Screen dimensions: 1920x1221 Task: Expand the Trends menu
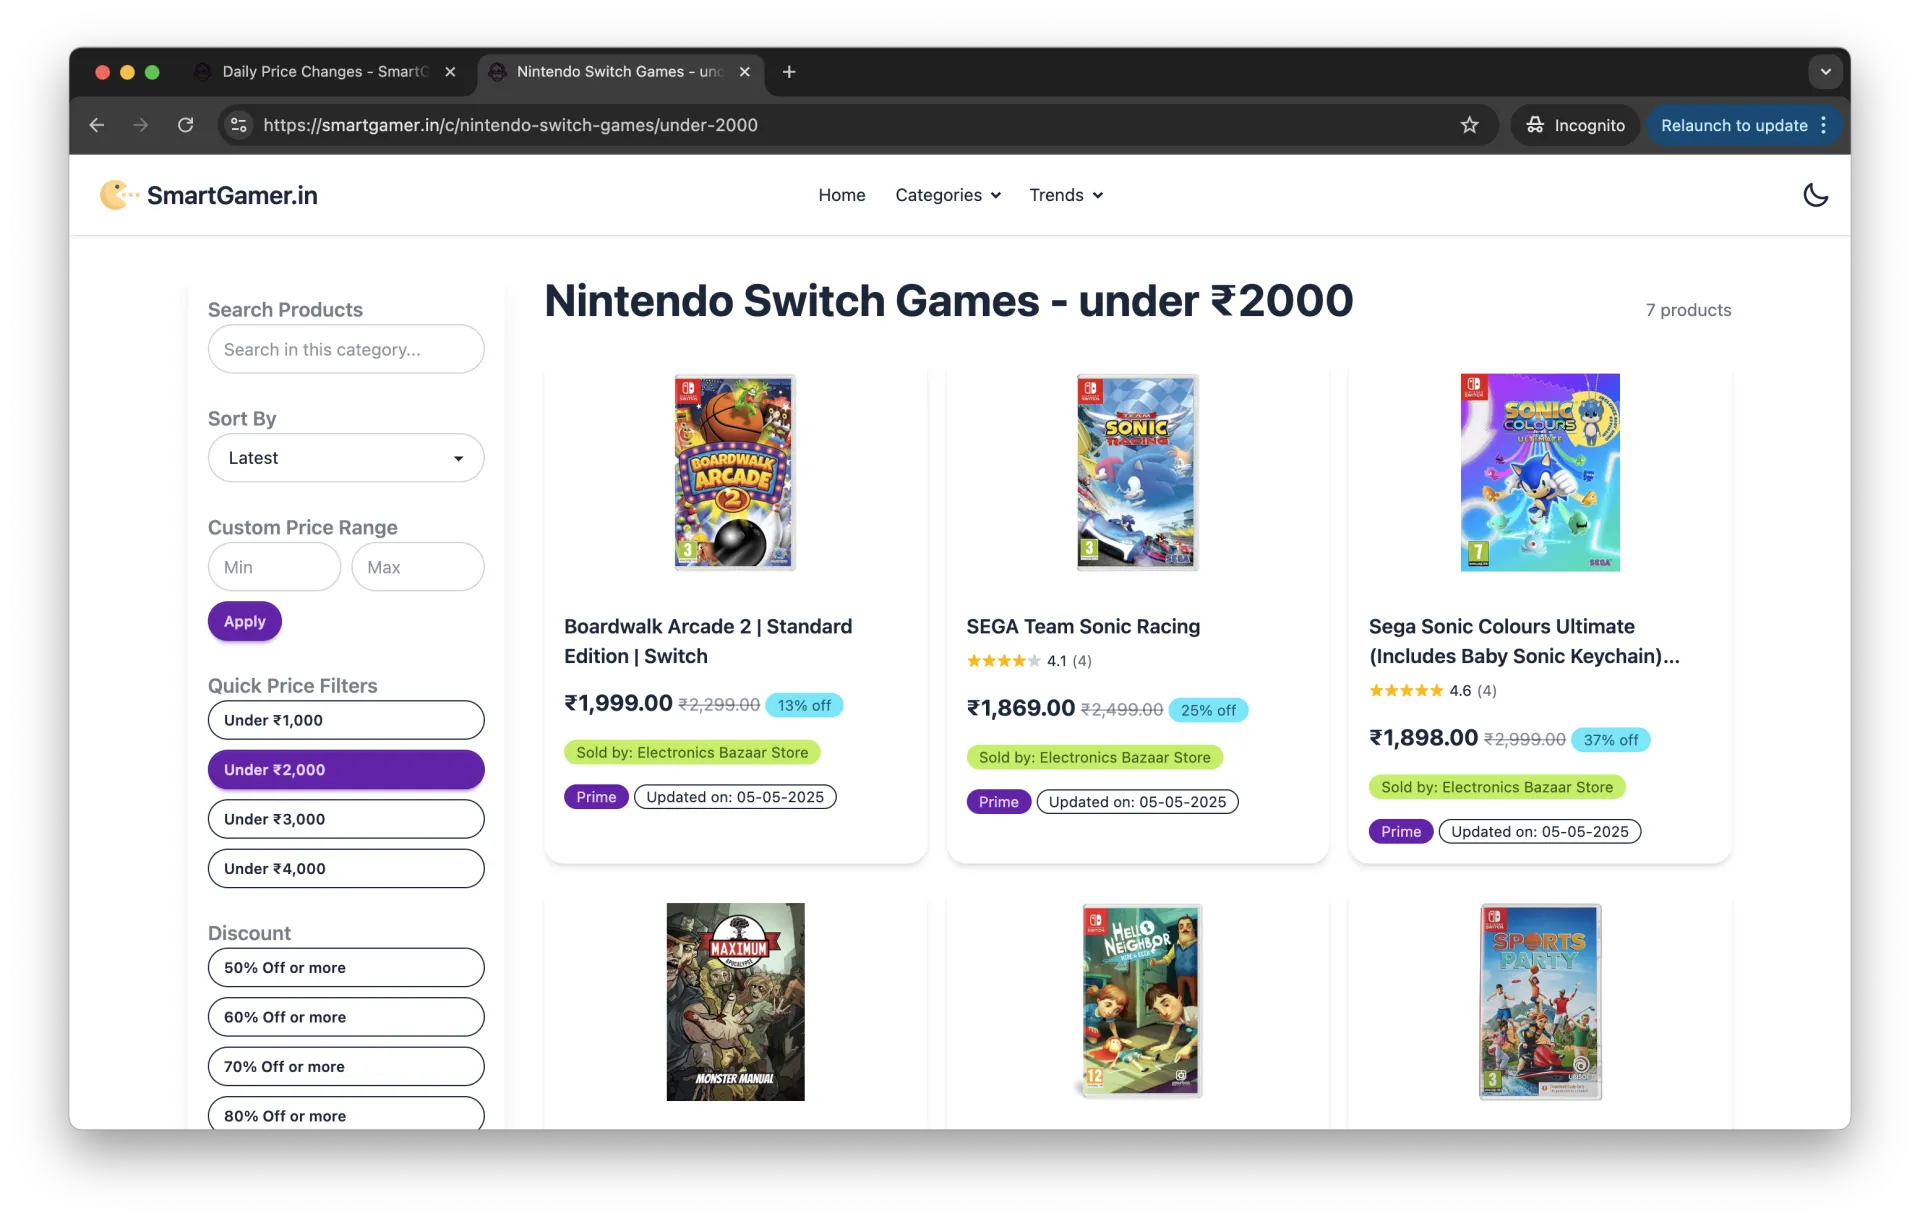[1066, 195]
